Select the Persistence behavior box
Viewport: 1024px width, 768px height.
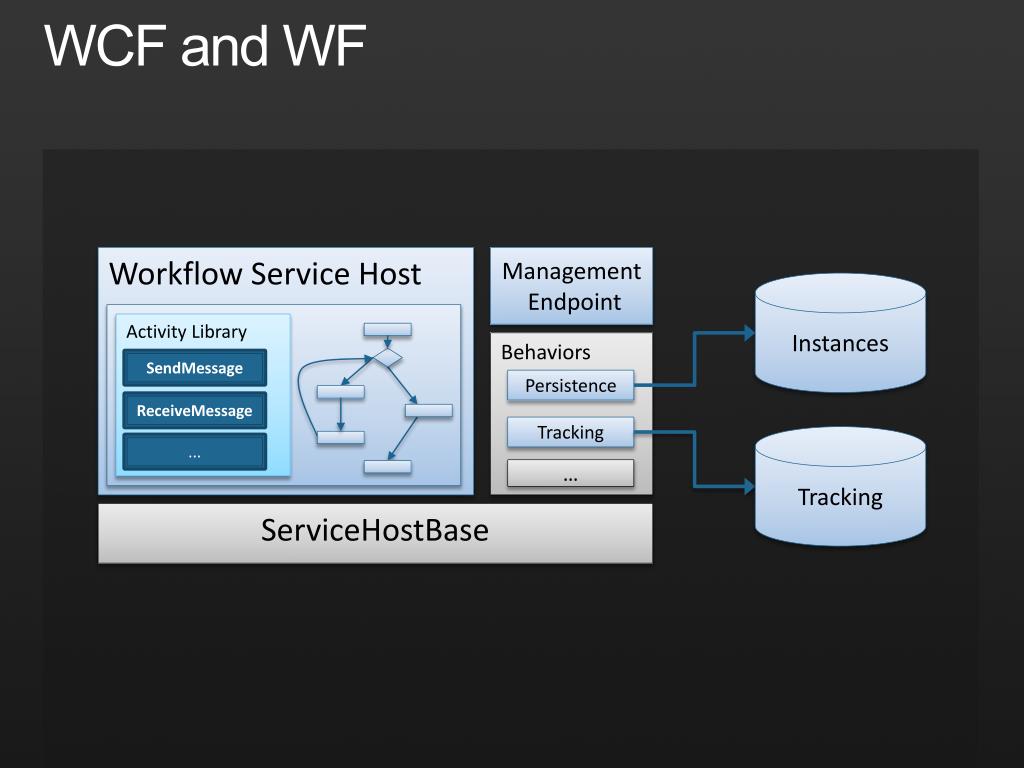(x=570, y=385)
